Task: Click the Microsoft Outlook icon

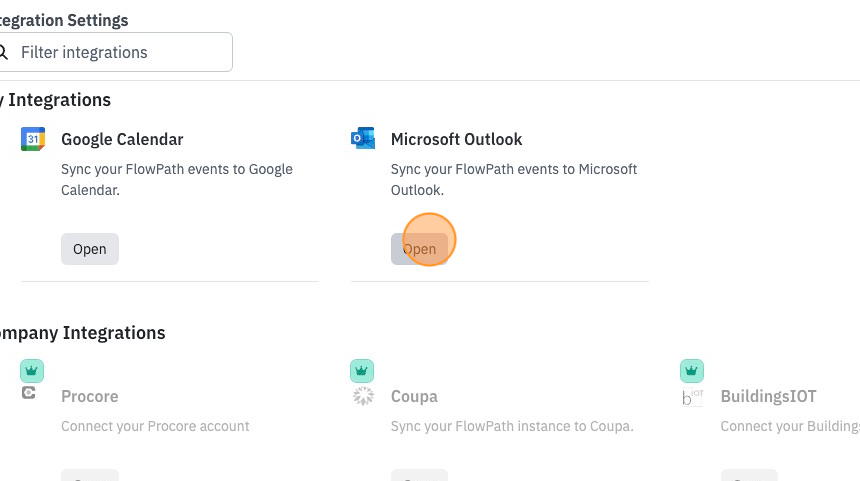Action: click(x=363, y=138)
